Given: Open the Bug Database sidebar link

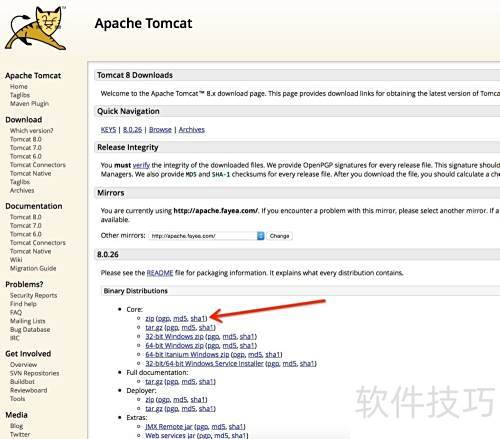Looking at the screenshot, I should tap(30, 330).
